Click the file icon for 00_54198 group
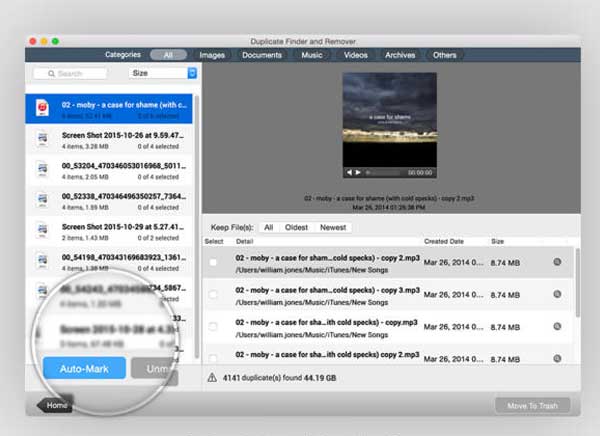Image resolution: width=600 pixels, height=436 pixels. [42, 261]
